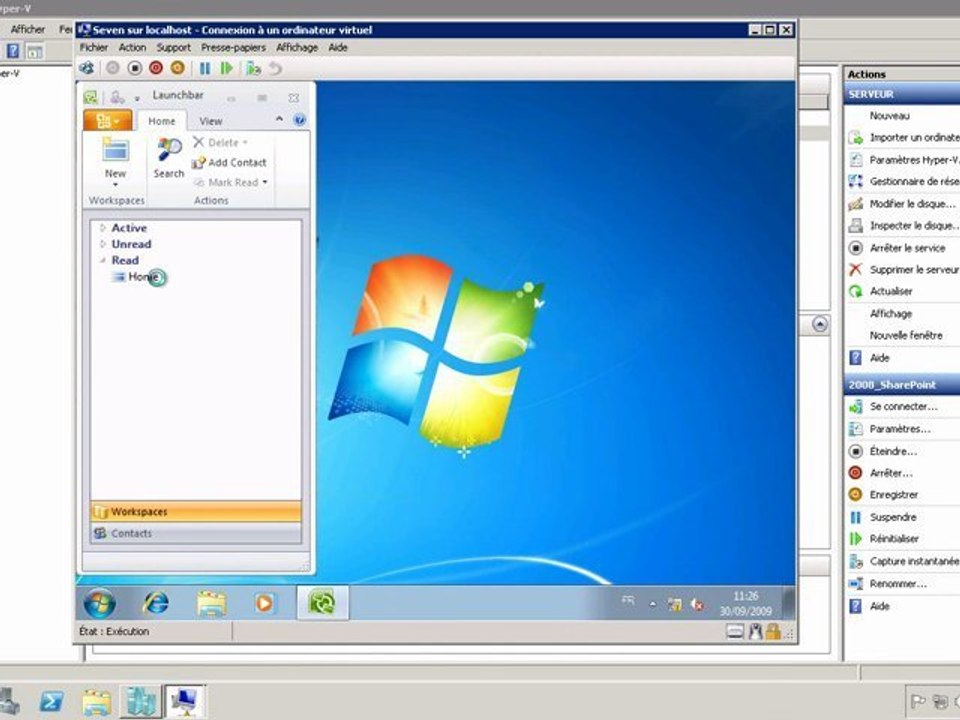Open the Afficher menu in Hyper-V Manager
The width and height of the screenshot is (960, 720).
click(28, 29)
